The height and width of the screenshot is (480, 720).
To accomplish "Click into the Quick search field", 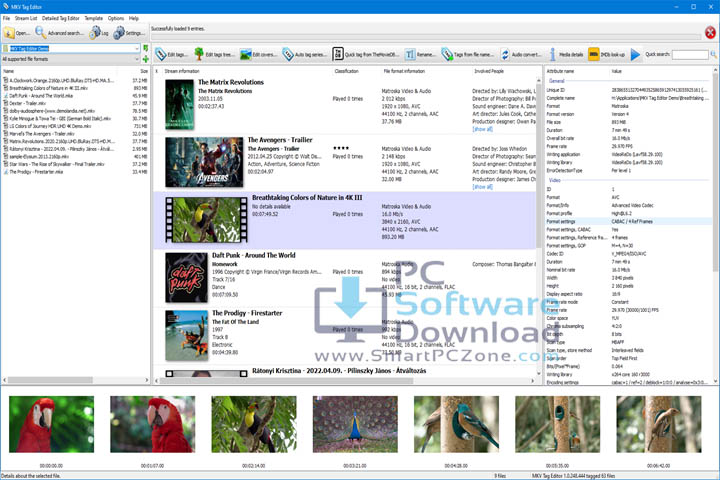I will pyautogui.click(x=690, y=54).
